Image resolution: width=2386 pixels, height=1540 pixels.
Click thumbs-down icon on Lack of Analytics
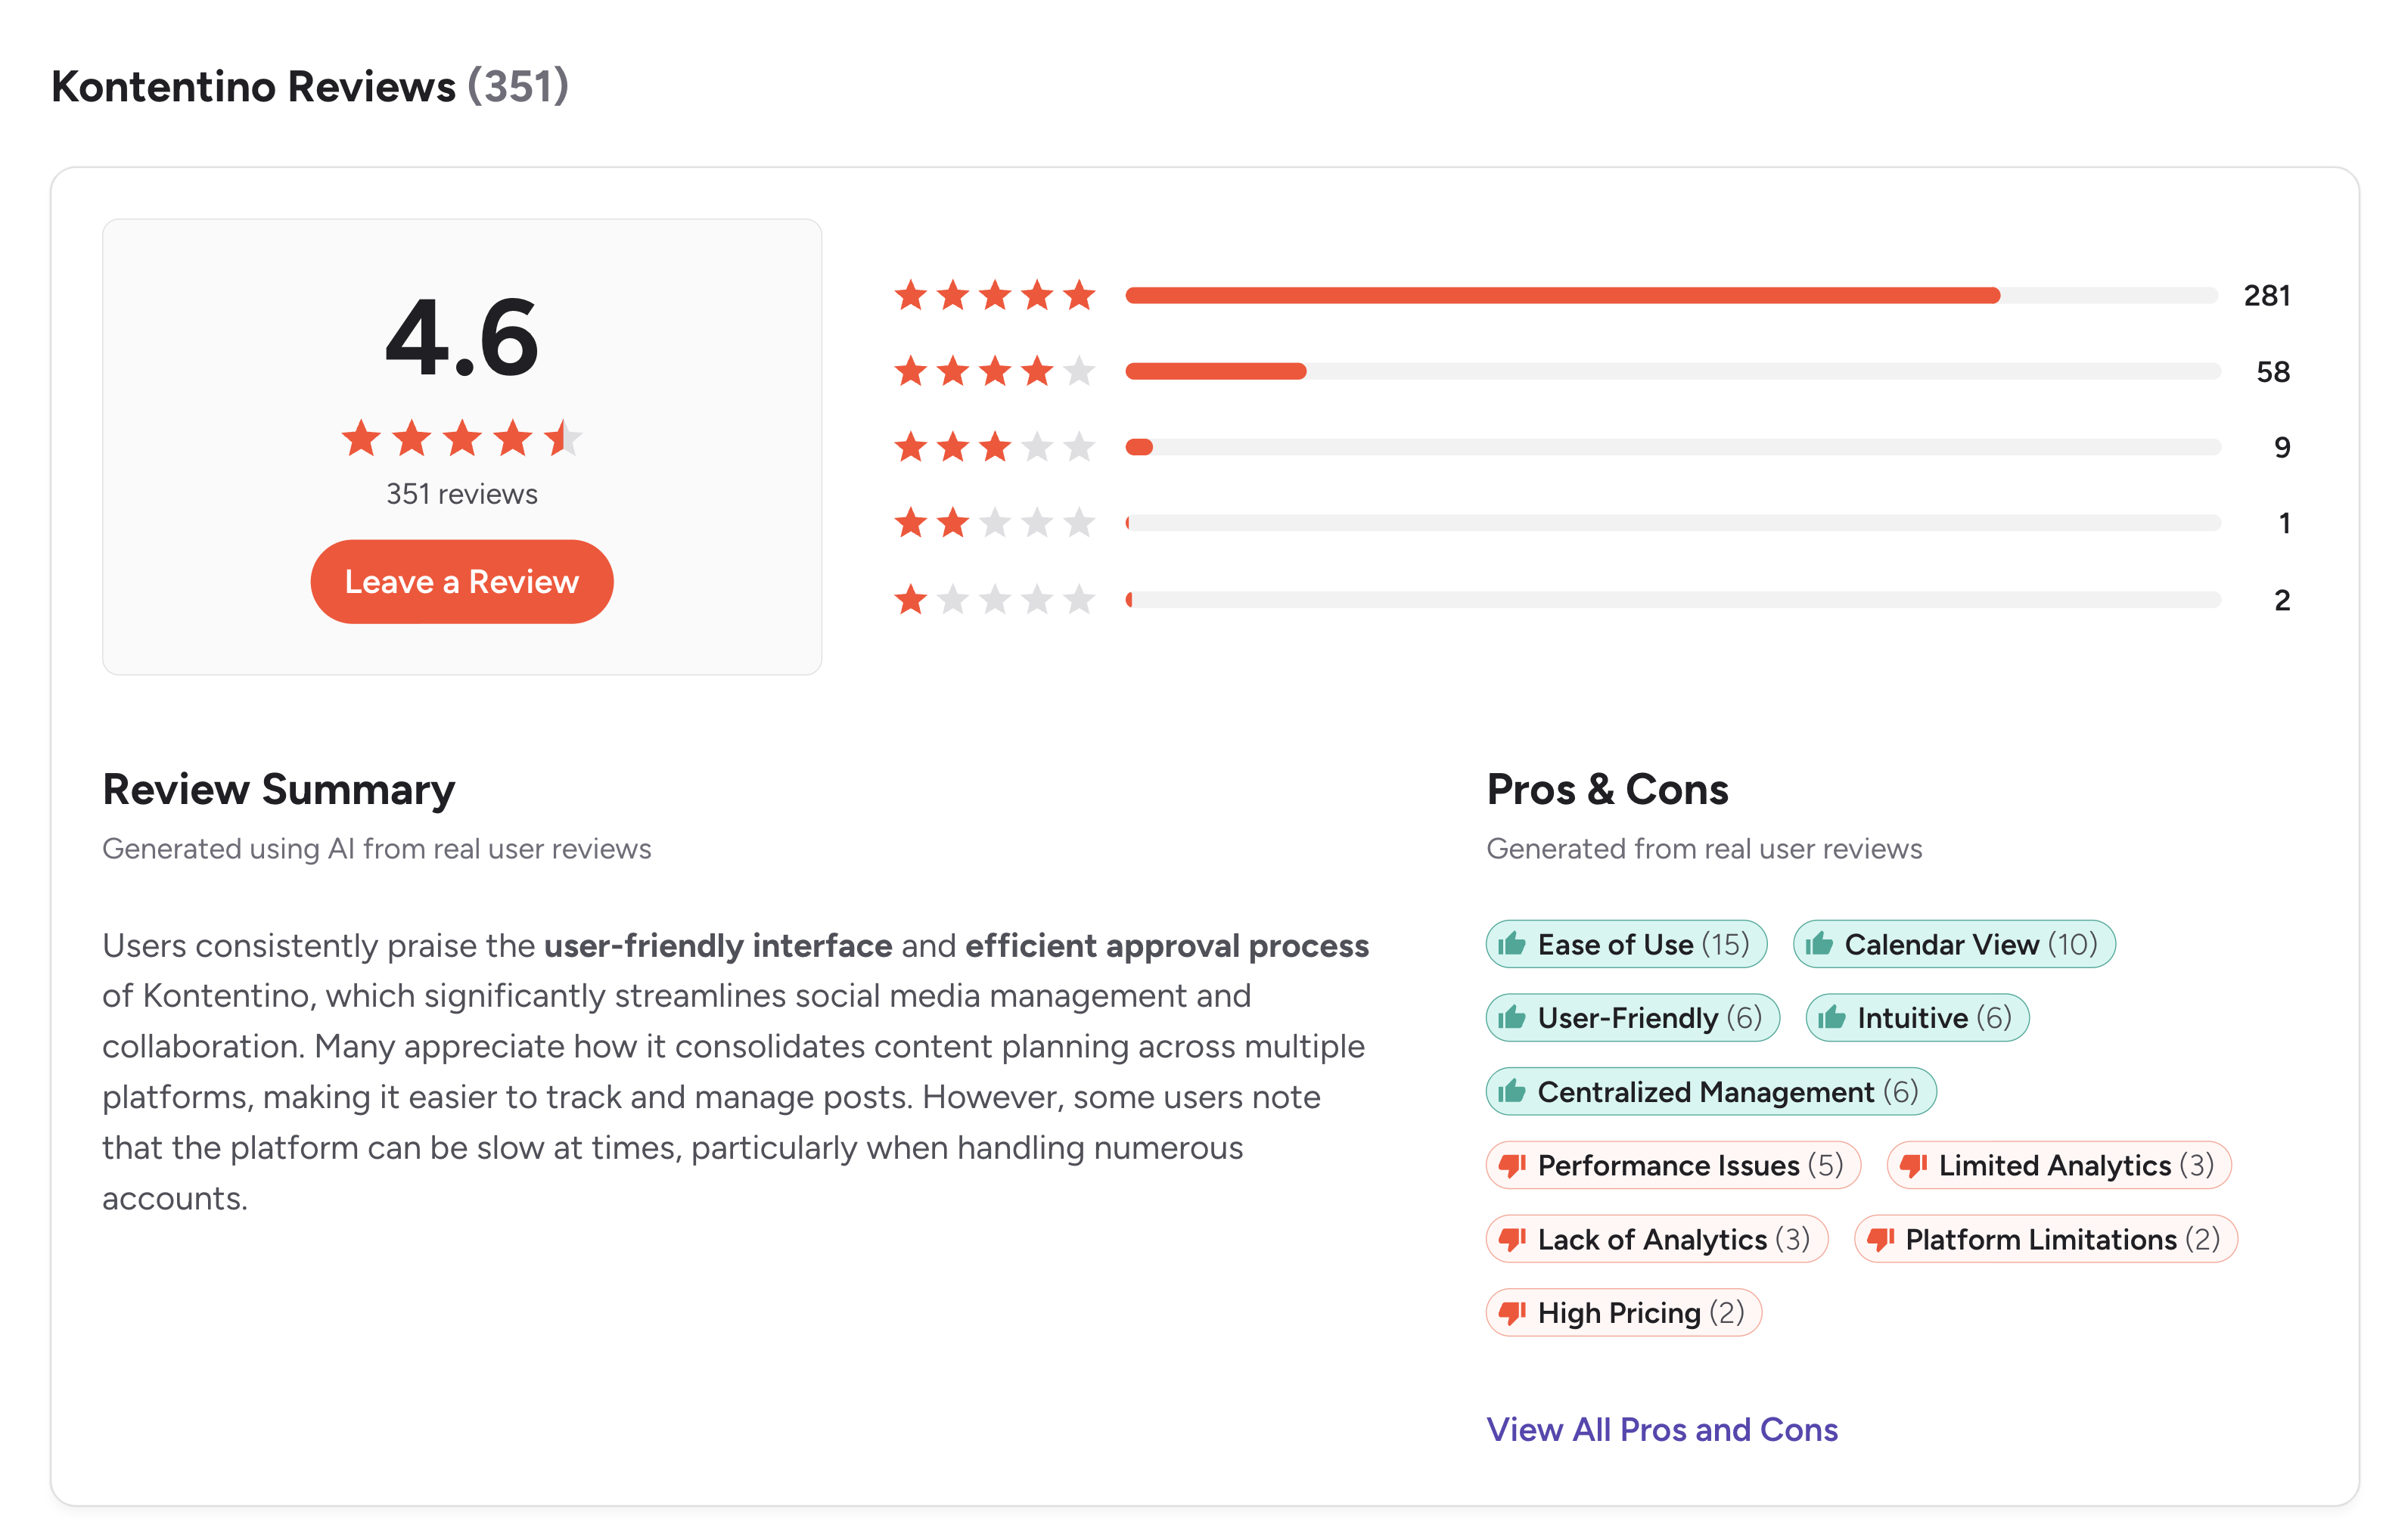click(1512, 1240)
